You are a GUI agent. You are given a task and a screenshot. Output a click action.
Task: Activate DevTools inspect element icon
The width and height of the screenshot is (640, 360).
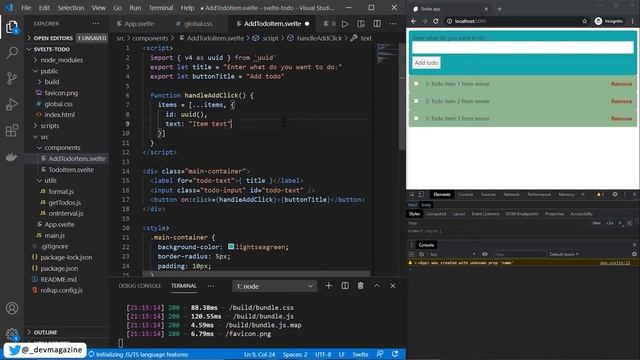point(412,195)
